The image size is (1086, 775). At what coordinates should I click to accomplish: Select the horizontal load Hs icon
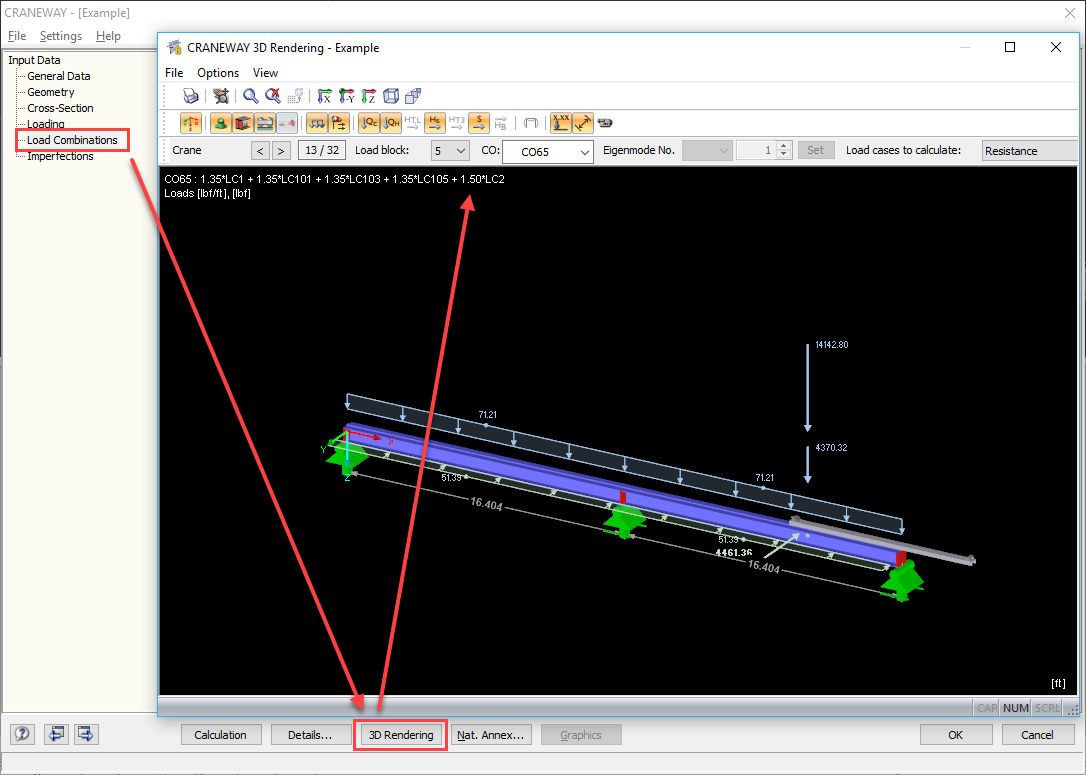[x=433, y=122]
